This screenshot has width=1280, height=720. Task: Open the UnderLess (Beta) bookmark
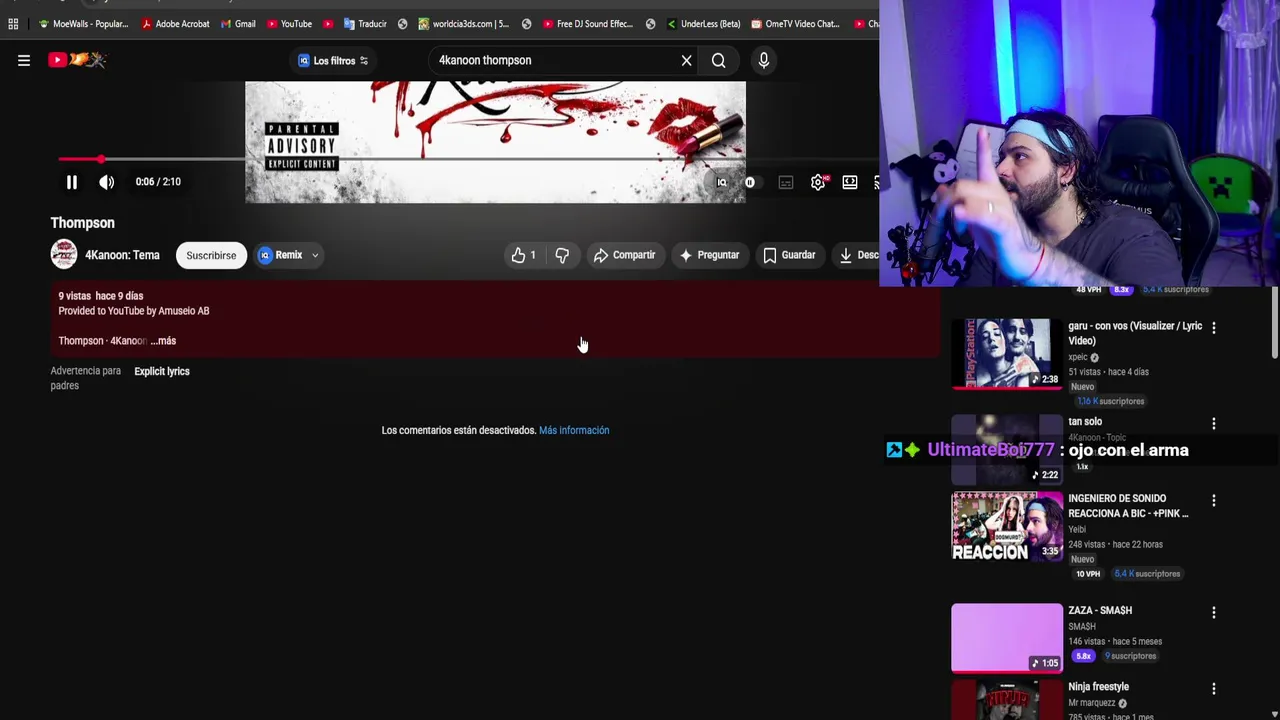703,24
